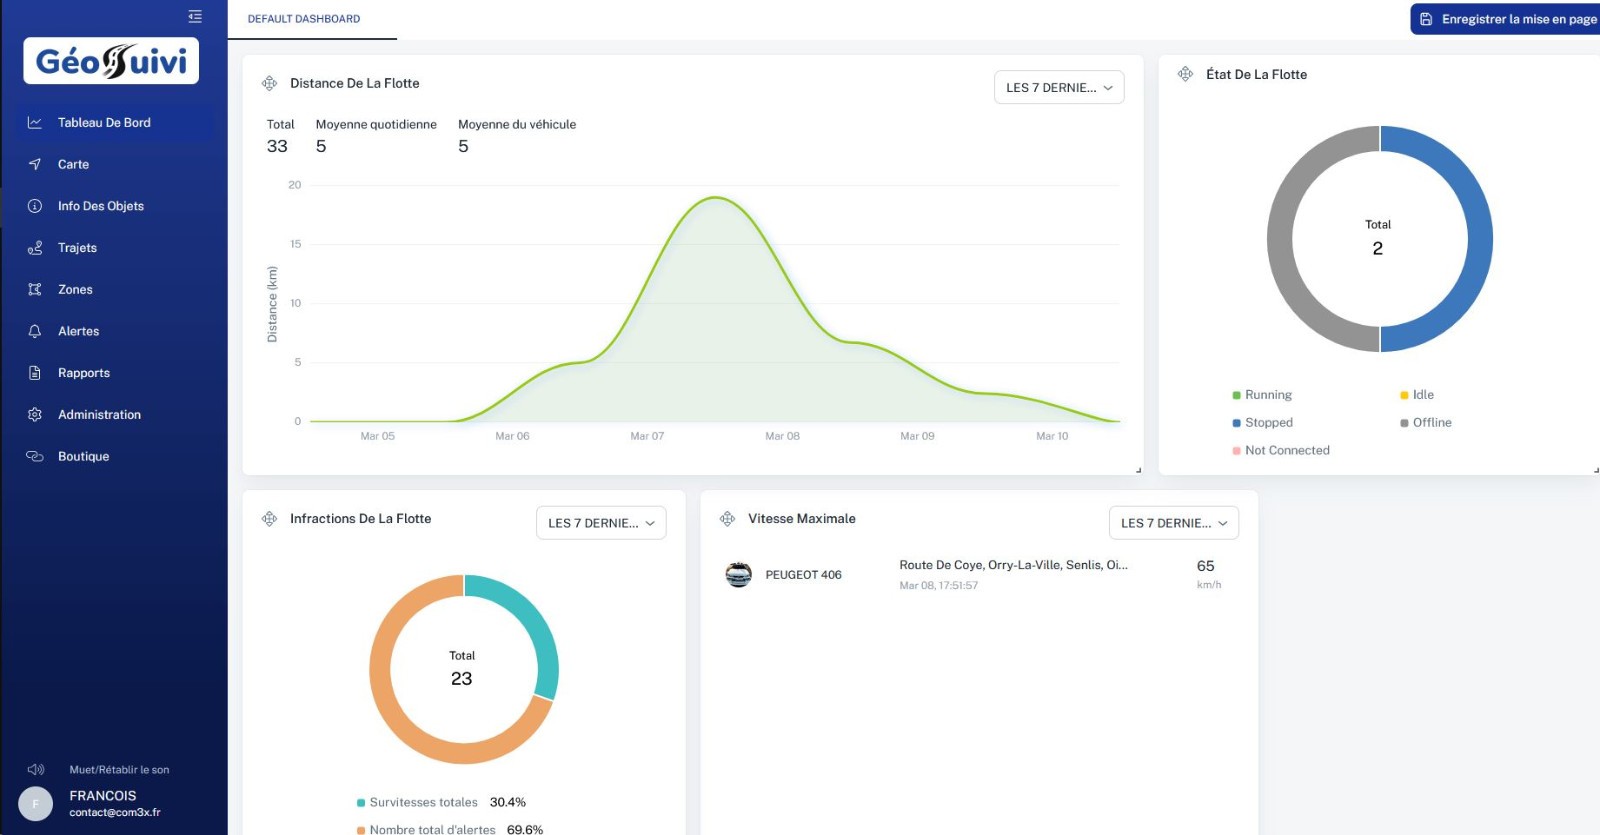Click the user avatar circle with F
Screen dimensions: 1600x835
tap(36, 803)
